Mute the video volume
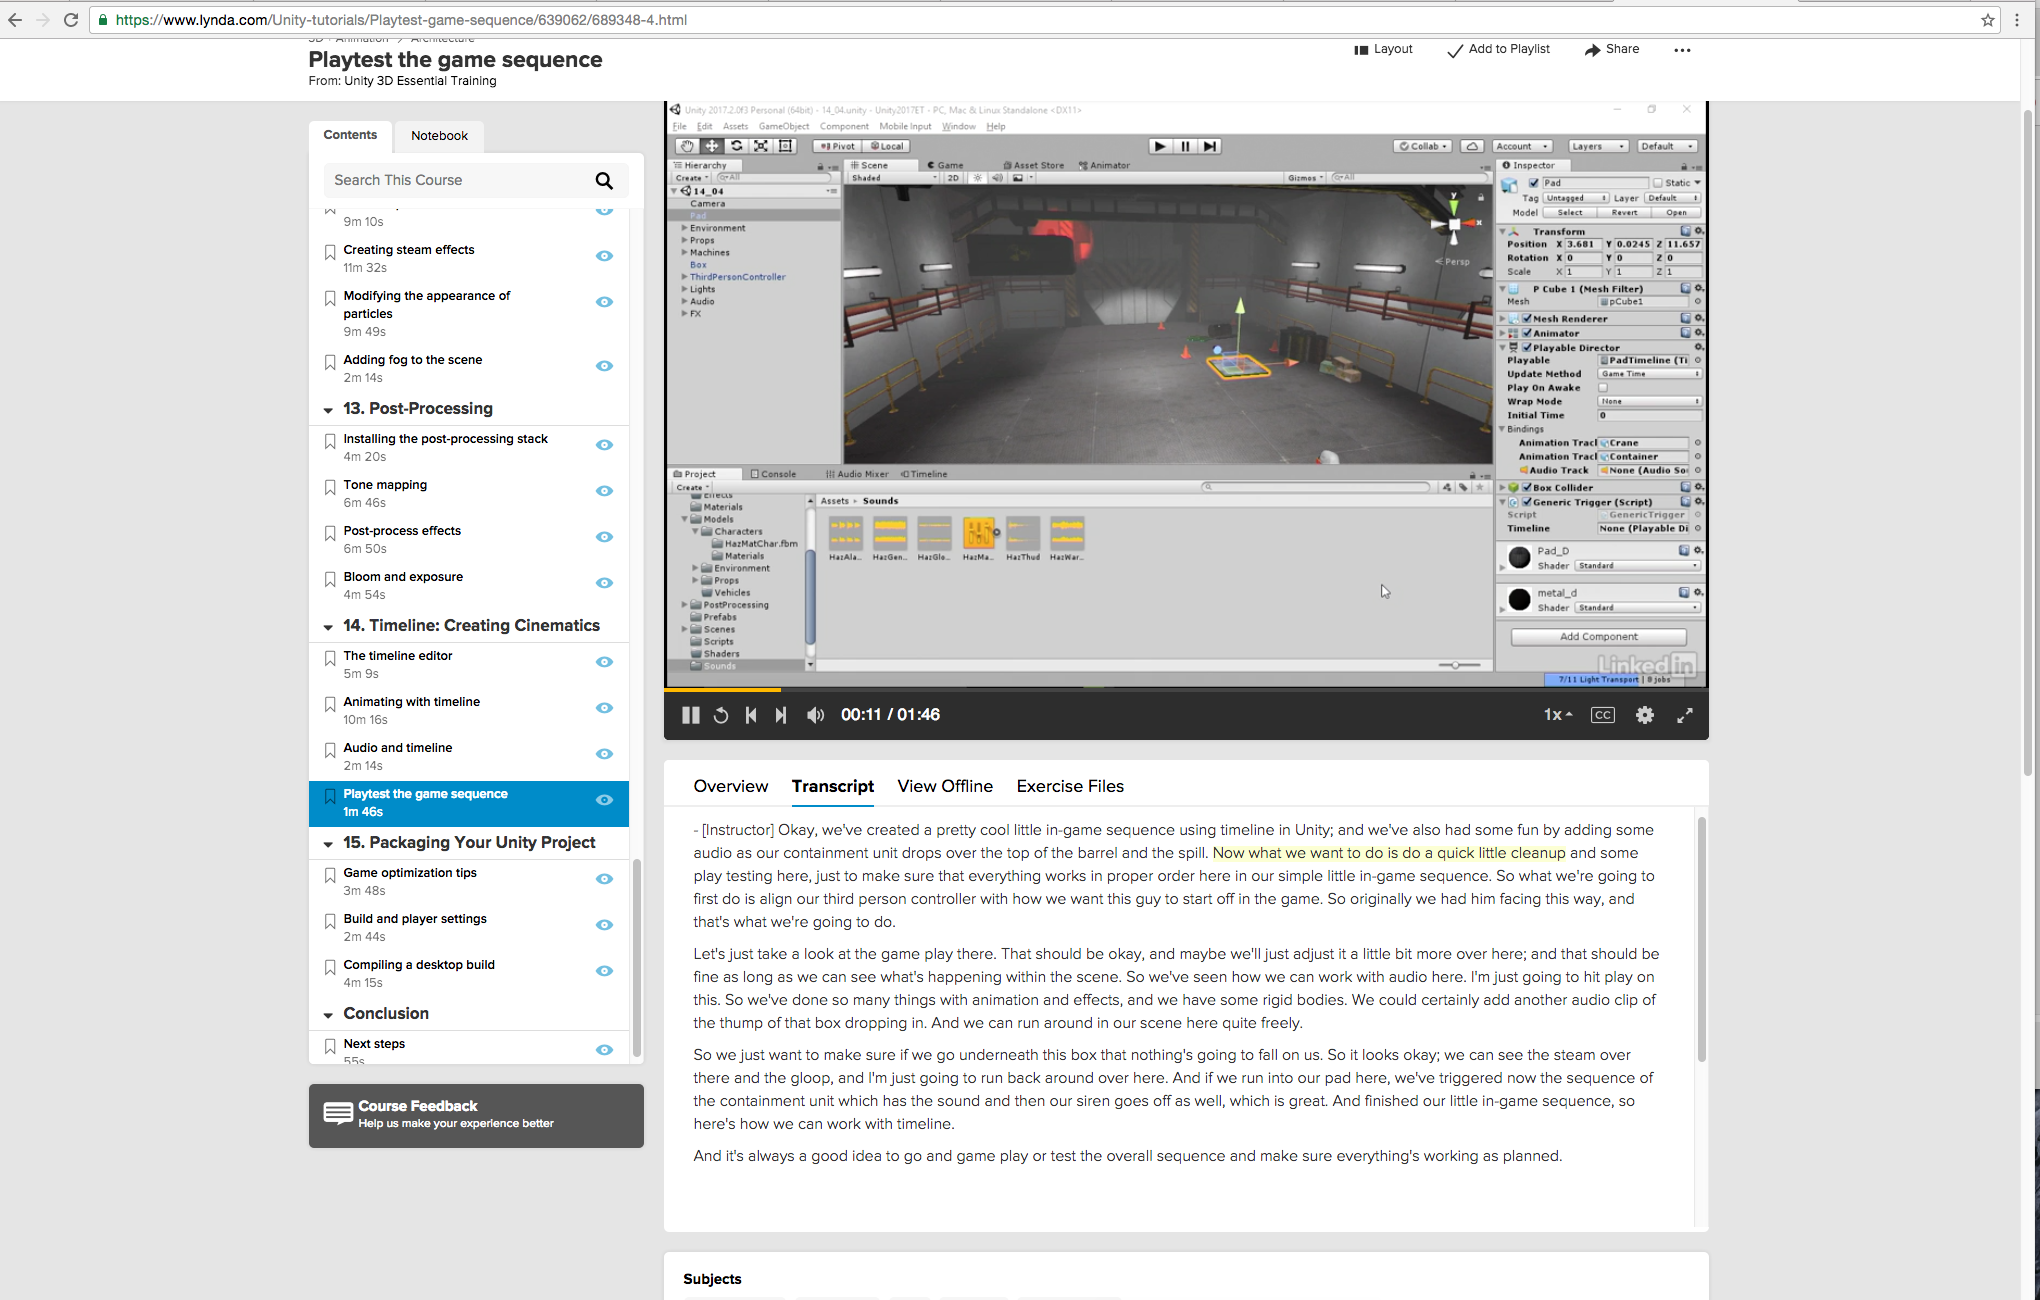The width and height of the screenshot is (2040, 1300). (816, 715)
